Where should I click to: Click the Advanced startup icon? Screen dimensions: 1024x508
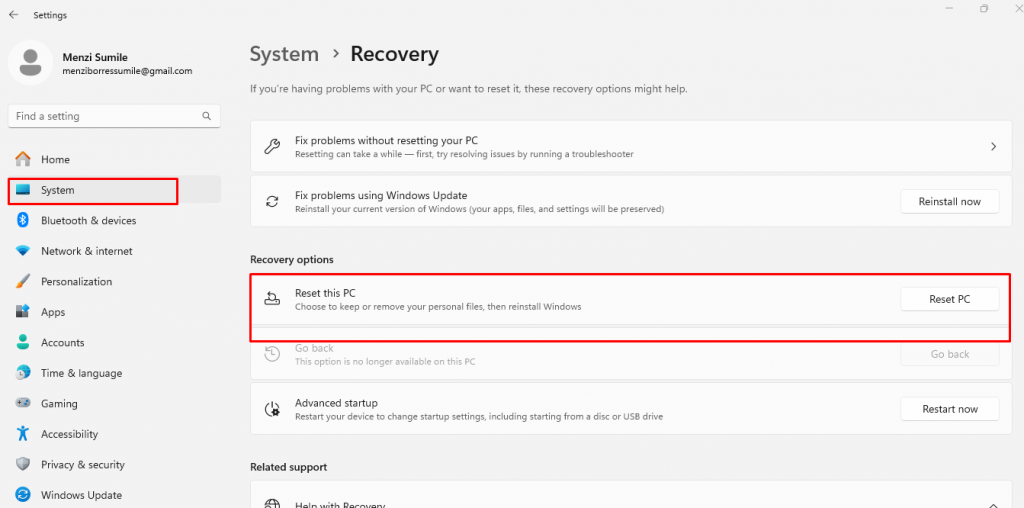(x=272, y=409)
